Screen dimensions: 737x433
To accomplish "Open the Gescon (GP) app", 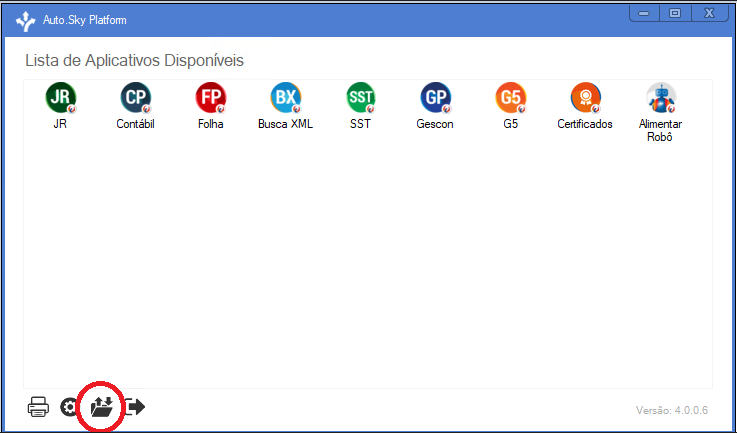I will (x=435, y=98).
